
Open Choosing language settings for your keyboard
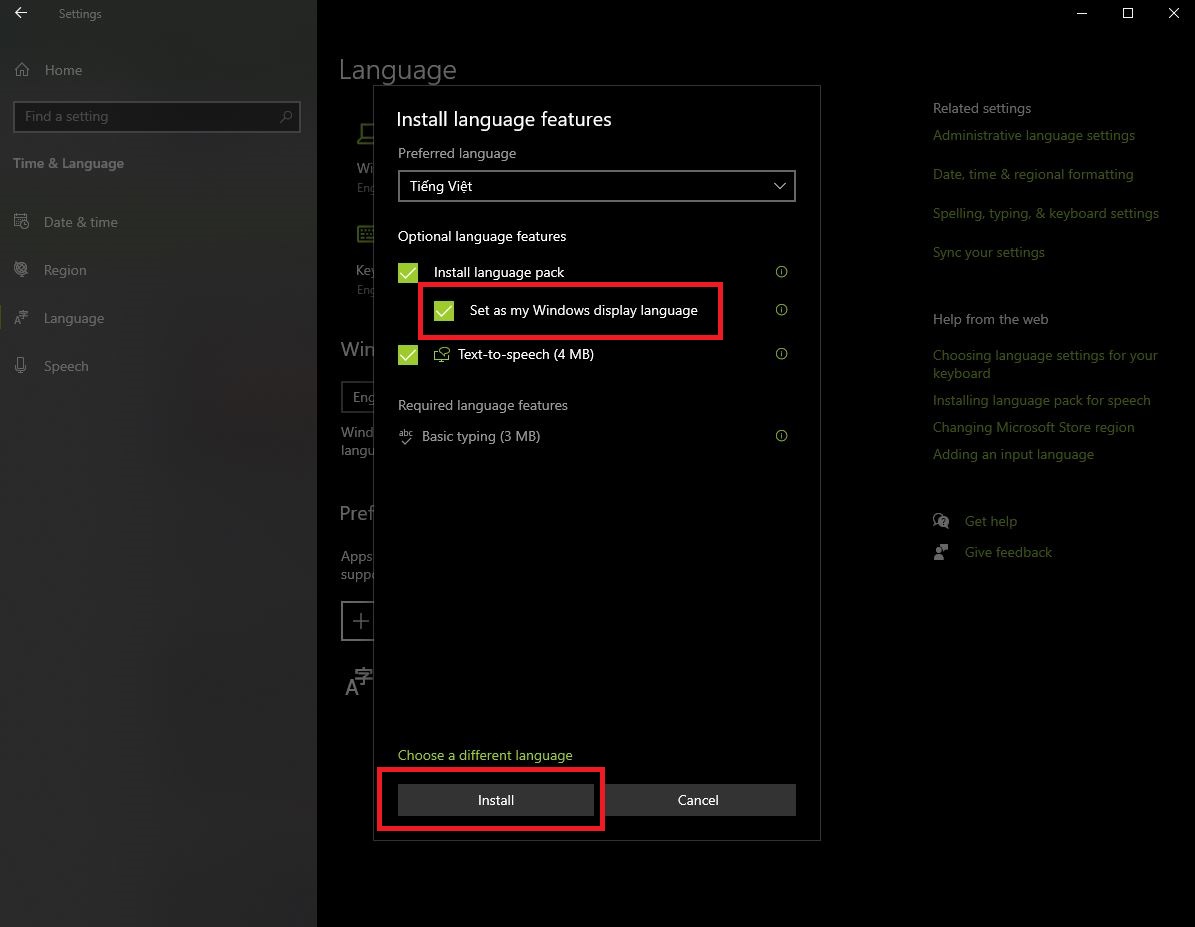(1045, 364)
